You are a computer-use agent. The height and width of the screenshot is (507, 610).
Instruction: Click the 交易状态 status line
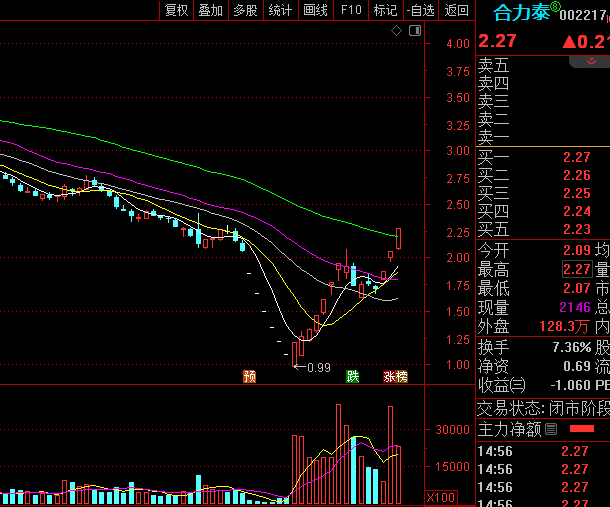point(543,408)
